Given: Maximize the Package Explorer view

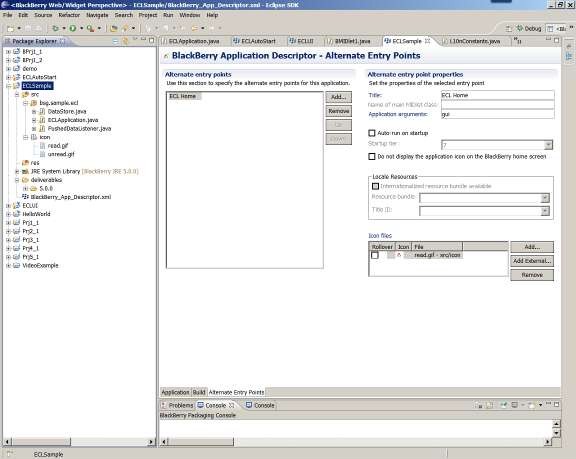Looking at the screenshot, I should point(151,40).
